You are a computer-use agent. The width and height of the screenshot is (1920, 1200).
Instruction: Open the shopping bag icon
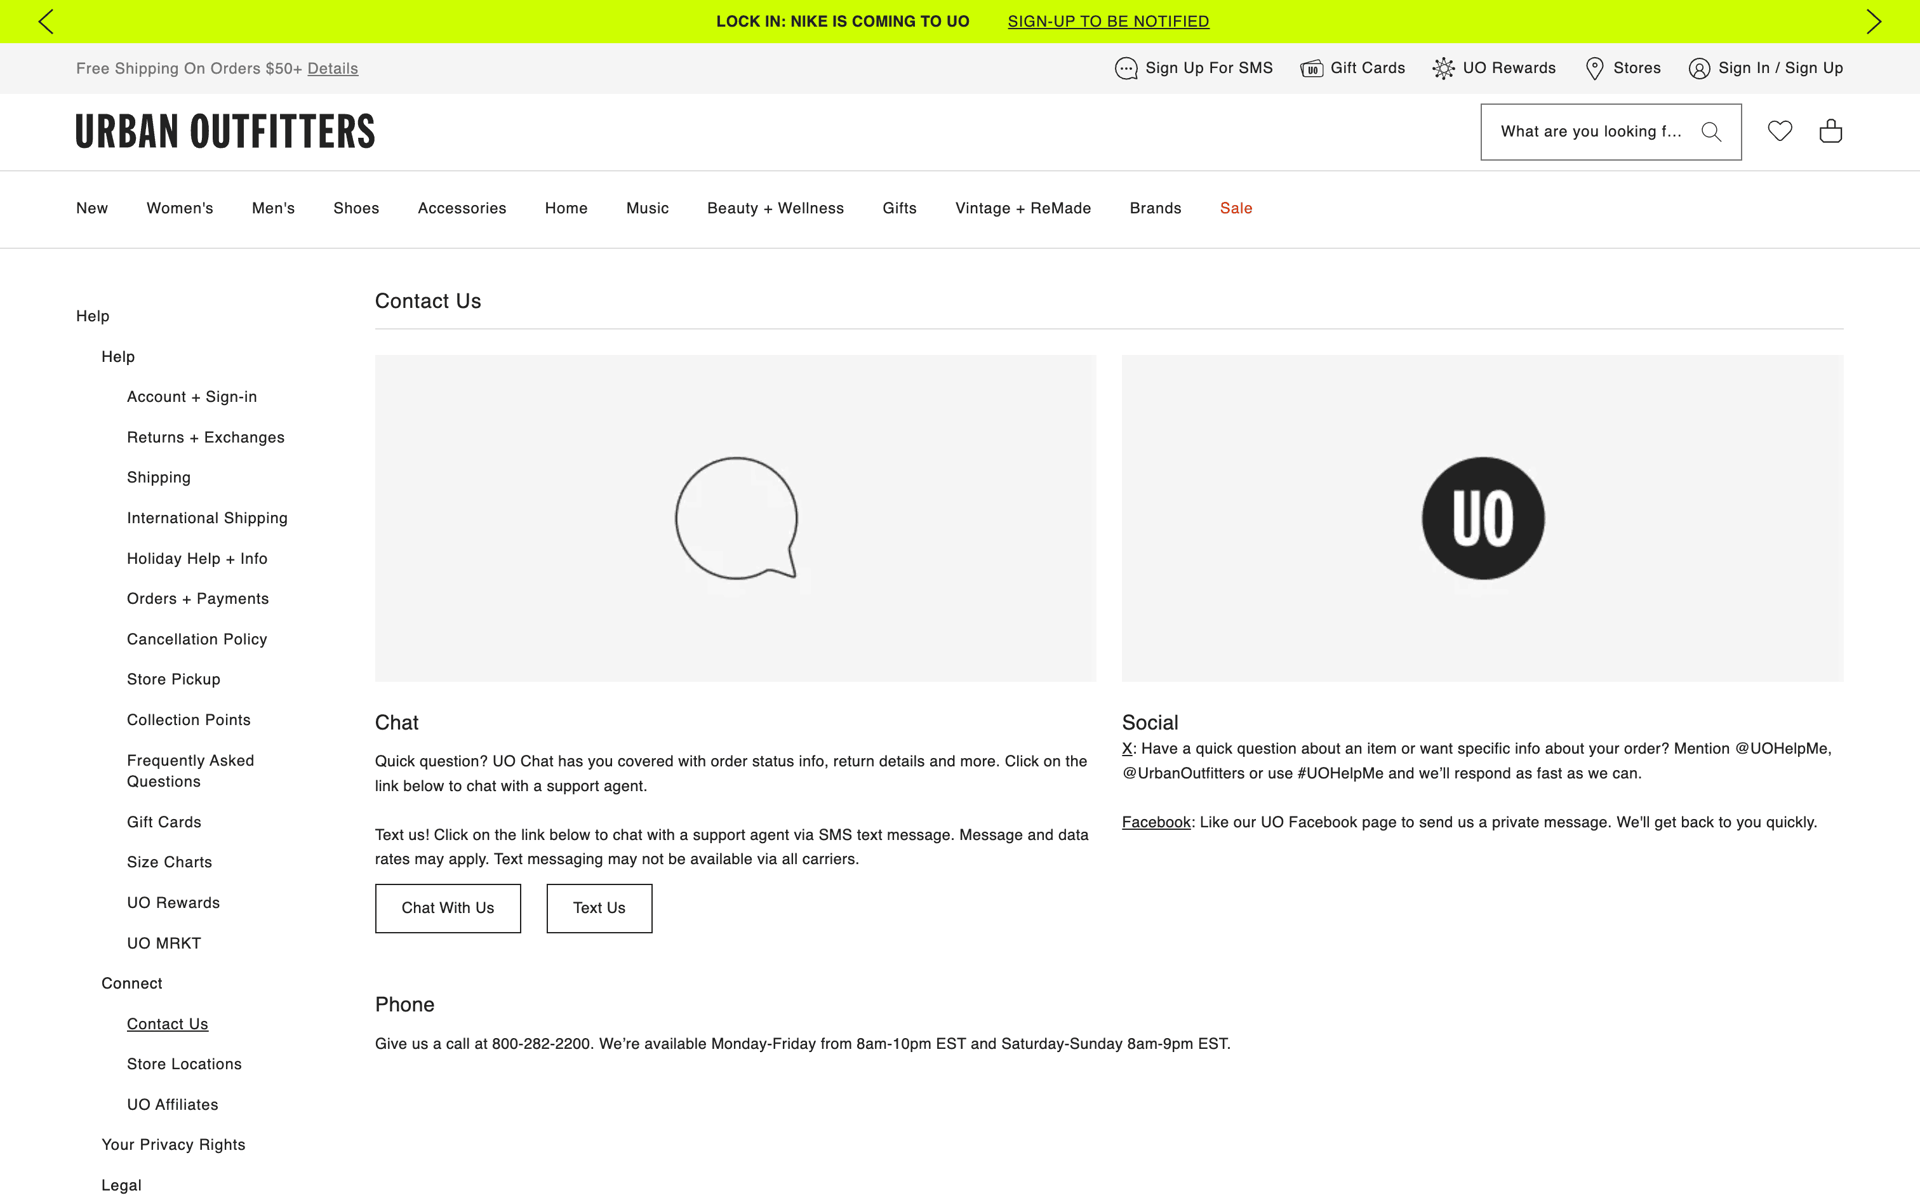point(1831,131)
